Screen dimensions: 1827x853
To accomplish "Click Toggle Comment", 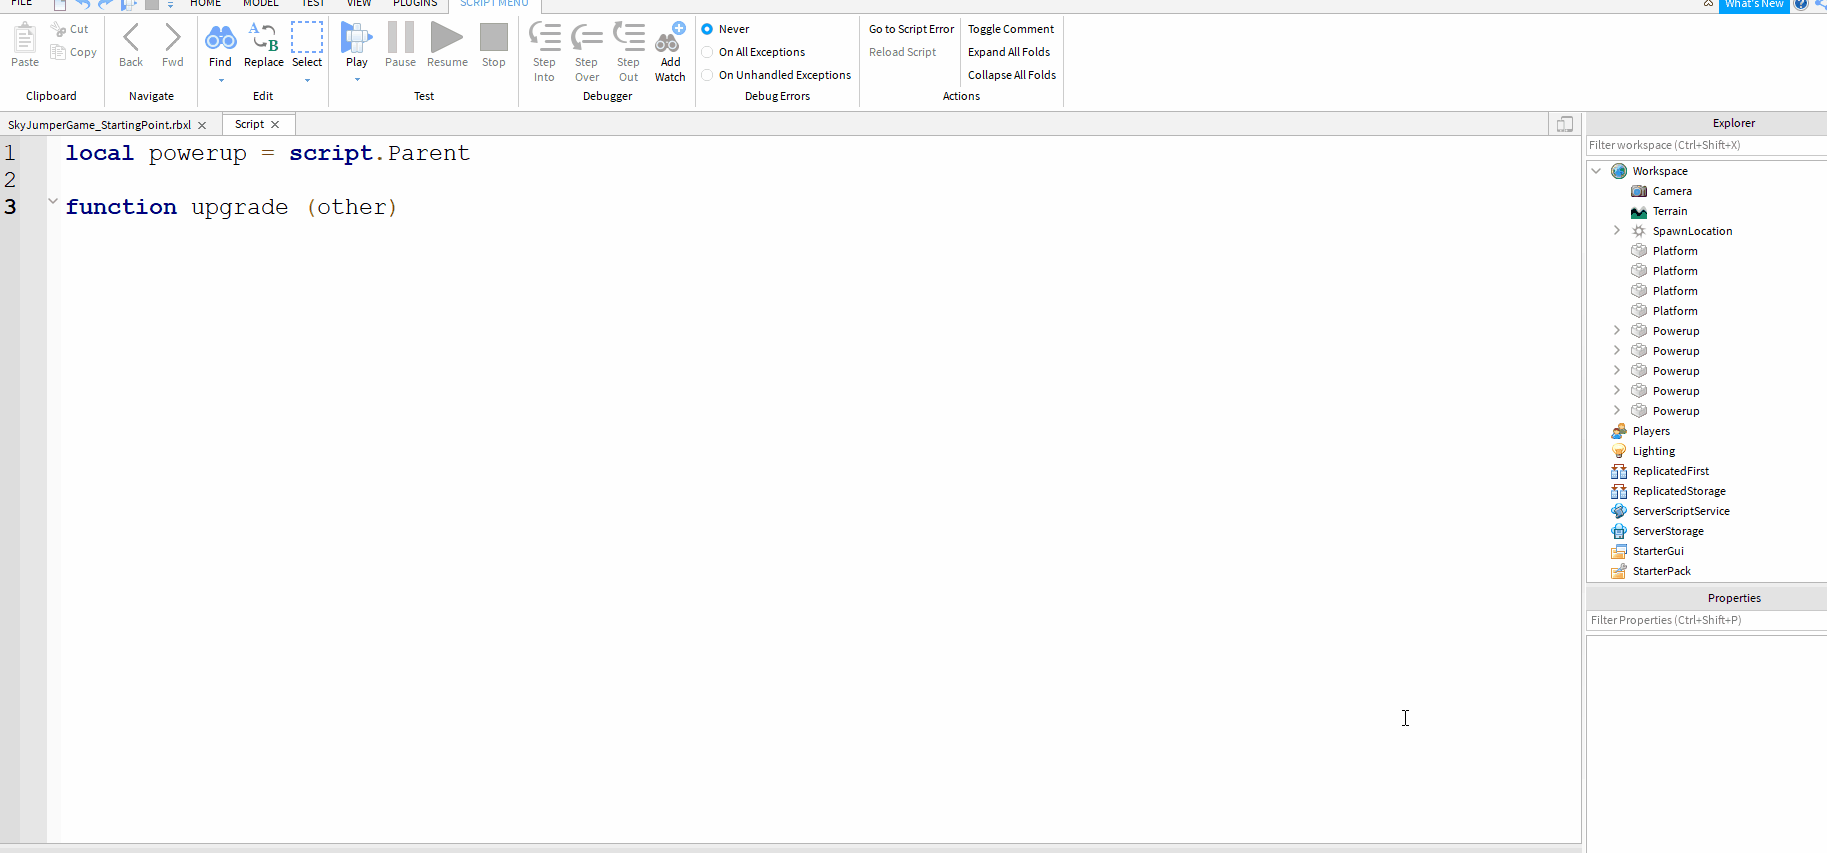I will click(1011, 29).
